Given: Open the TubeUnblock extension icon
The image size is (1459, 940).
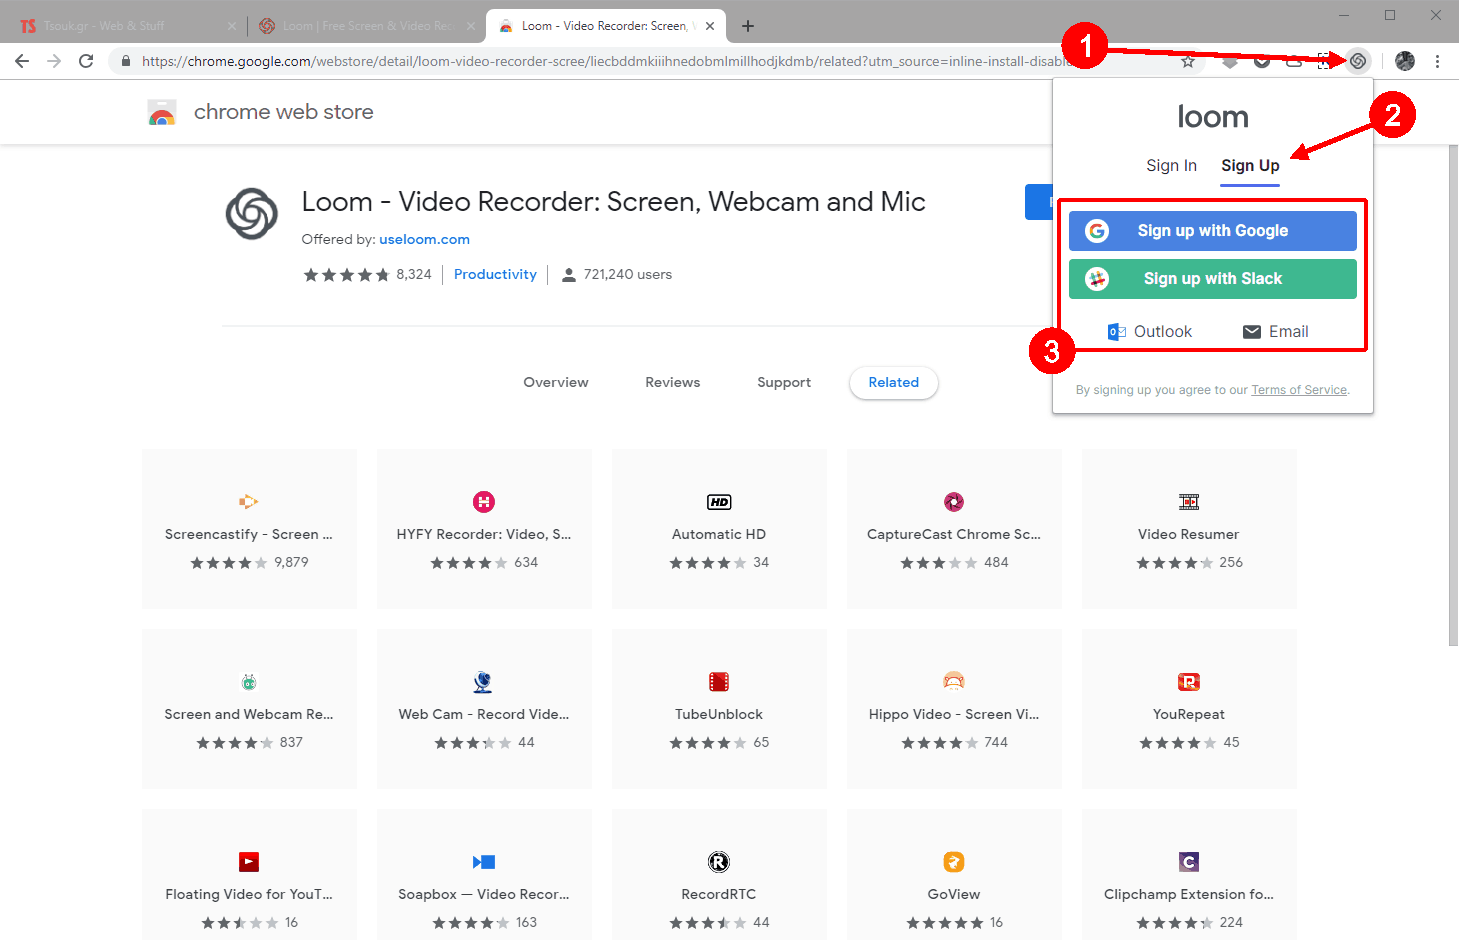Looking at the screenshot, I should tap(719, 682).
